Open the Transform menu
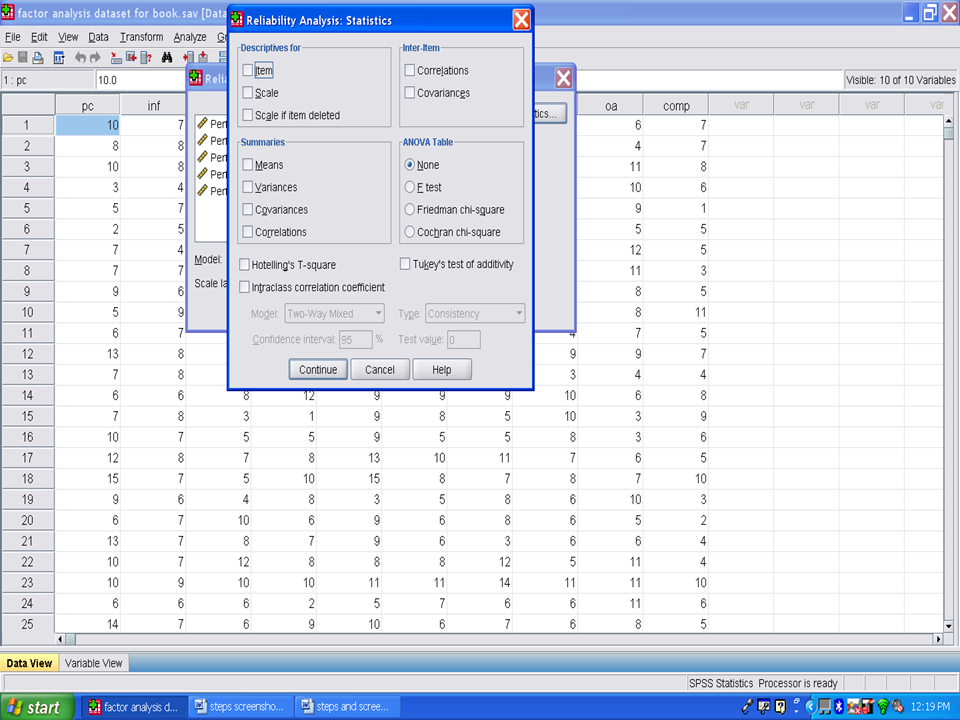Viewport: 960px width, 720px height. coord(141,37)
